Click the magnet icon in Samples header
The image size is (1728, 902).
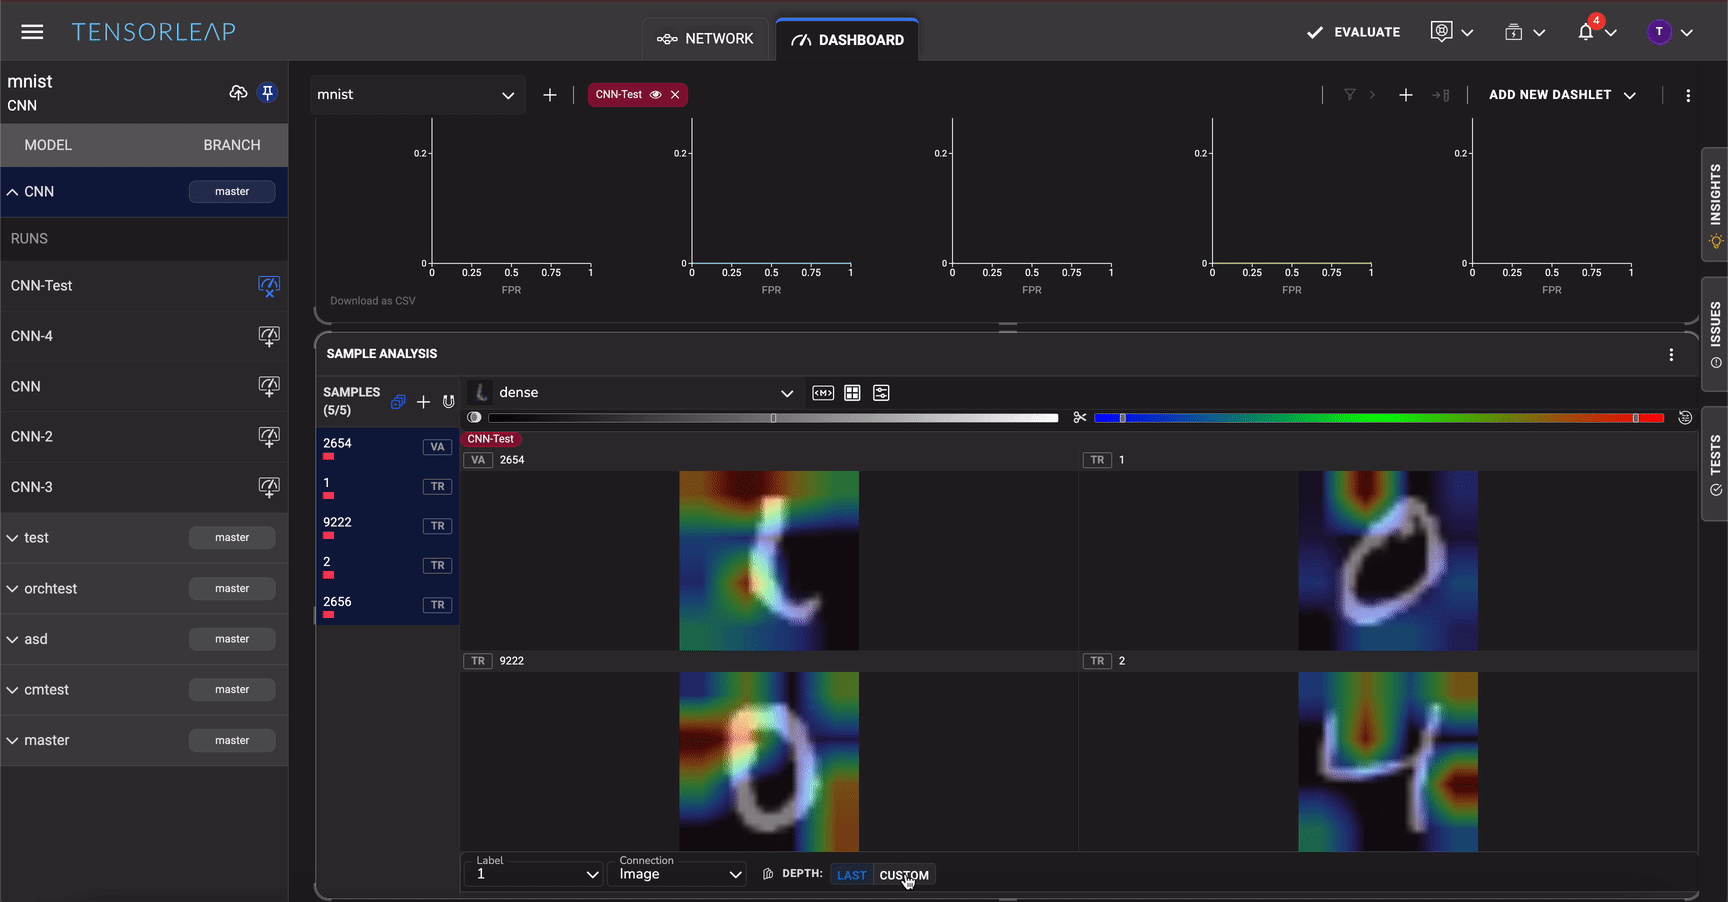[x=449, y=402]
